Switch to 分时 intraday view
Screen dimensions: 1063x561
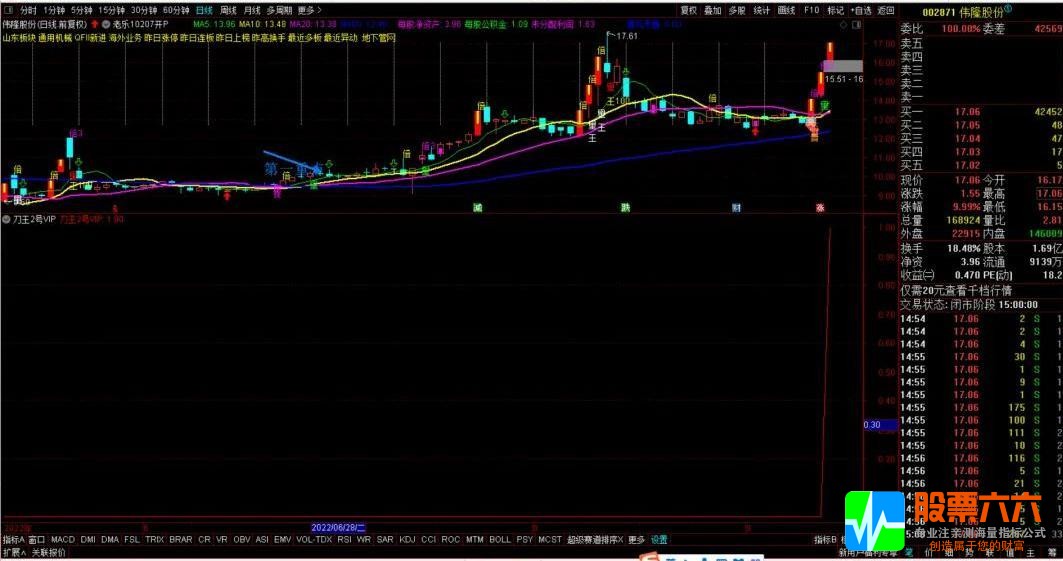[x=28, y=10]
